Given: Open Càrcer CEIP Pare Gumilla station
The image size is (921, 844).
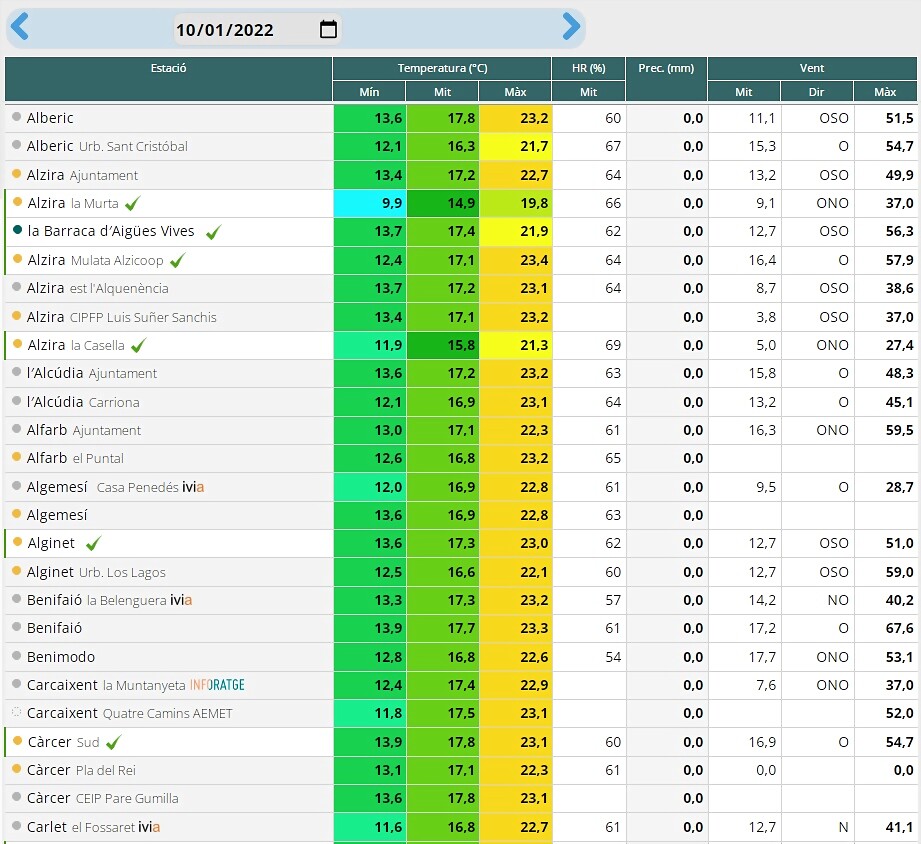Looking at the screenshot, I should [x=461, y=799].
